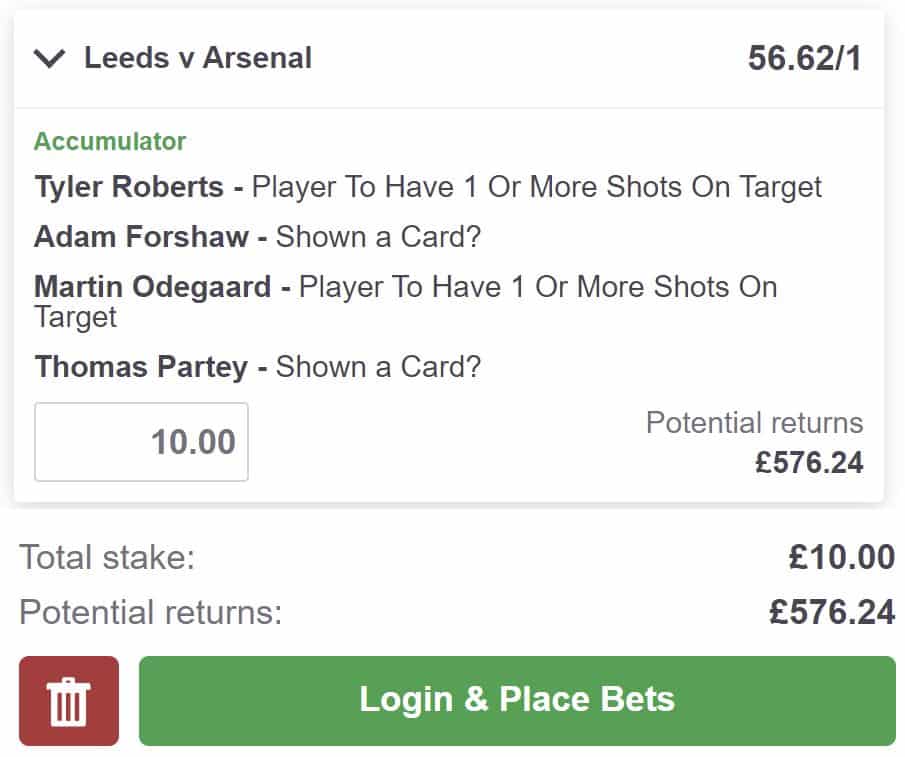905x757 pixels.
Task: Click Adam Forshaw's Shown a Card? text
Action: coord(378,237)
